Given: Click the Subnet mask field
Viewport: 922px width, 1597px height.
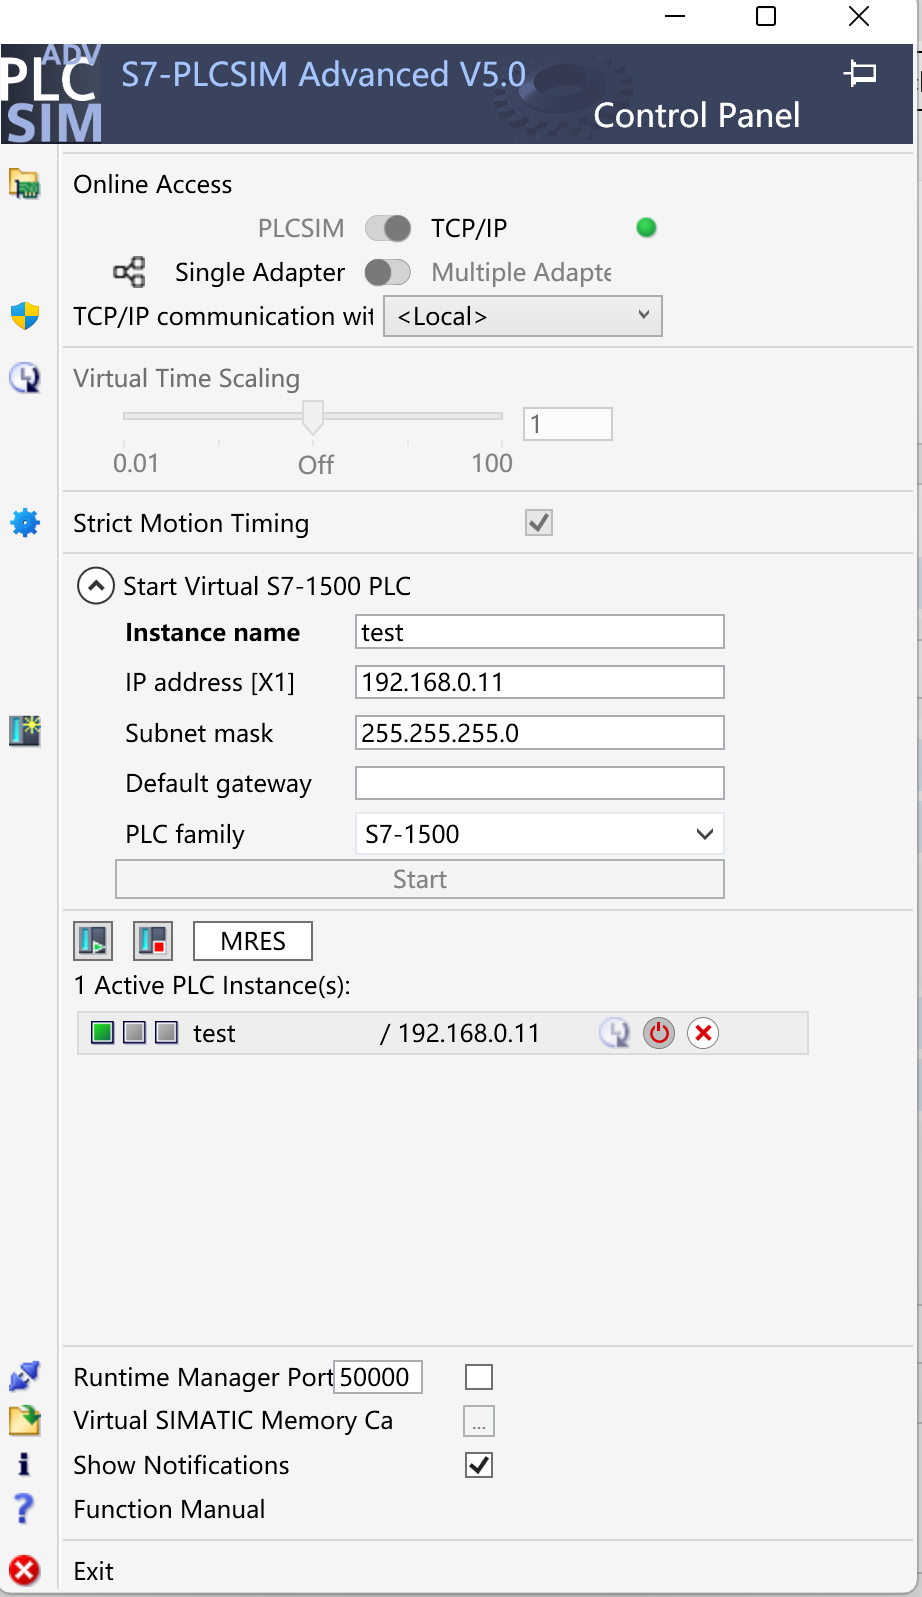Looking at the screenshot, I should [540, 733].
